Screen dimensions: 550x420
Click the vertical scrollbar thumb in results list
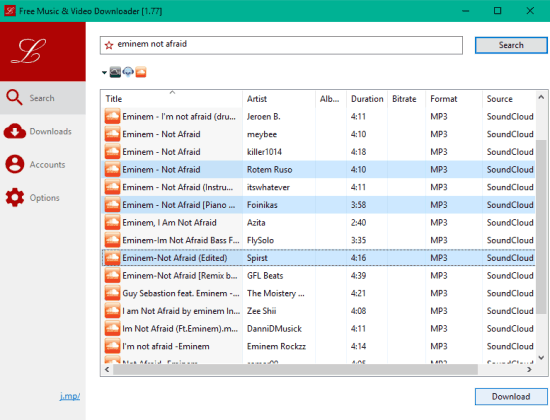click(541, 227)
